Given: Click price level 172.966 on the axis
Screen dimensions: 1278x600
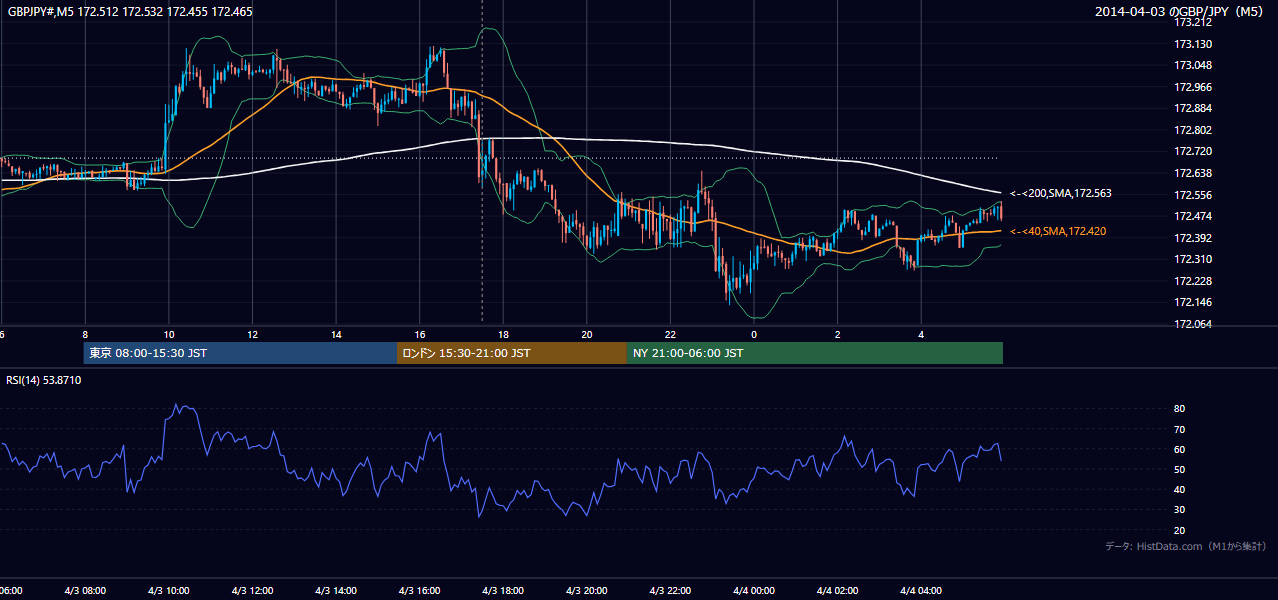Looking at the screenshot, I should pyautogui.click(x=1193, y=87).
